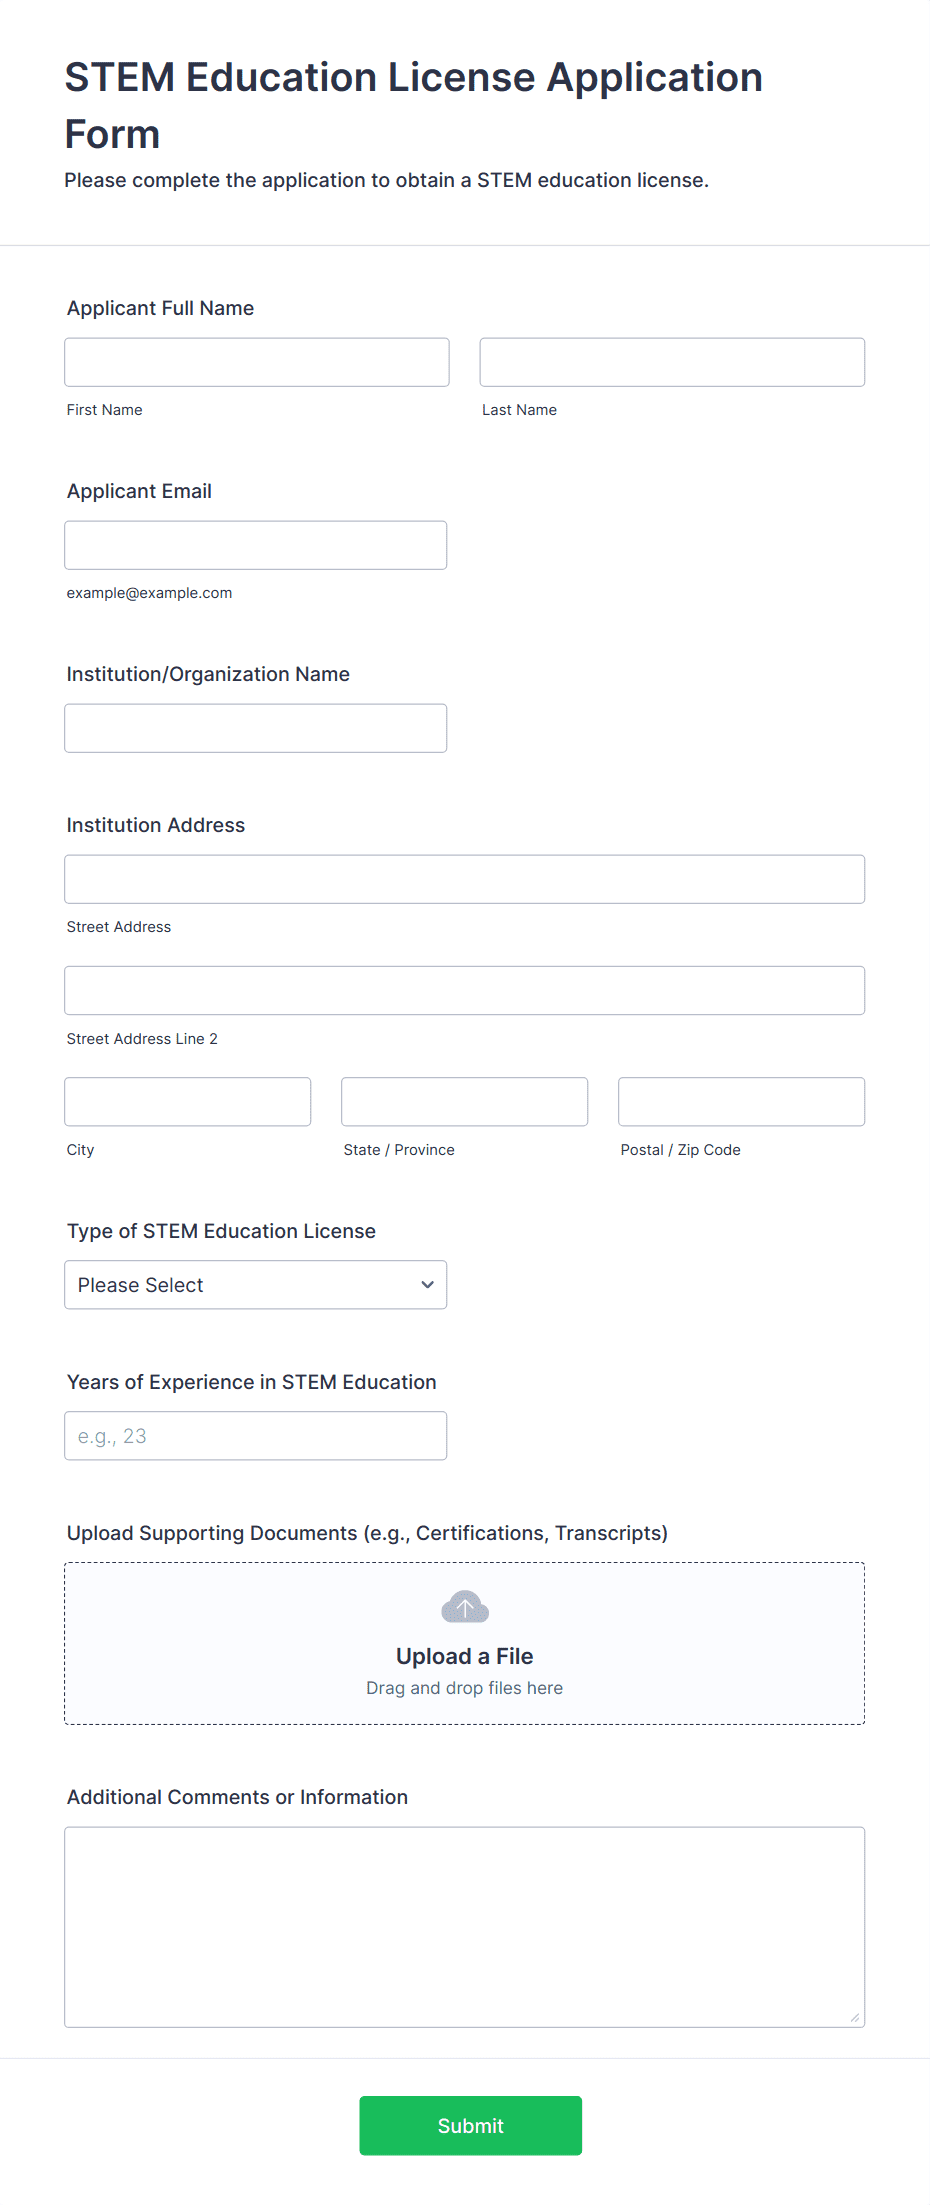Click the Upload a File text

[465, 1656]
